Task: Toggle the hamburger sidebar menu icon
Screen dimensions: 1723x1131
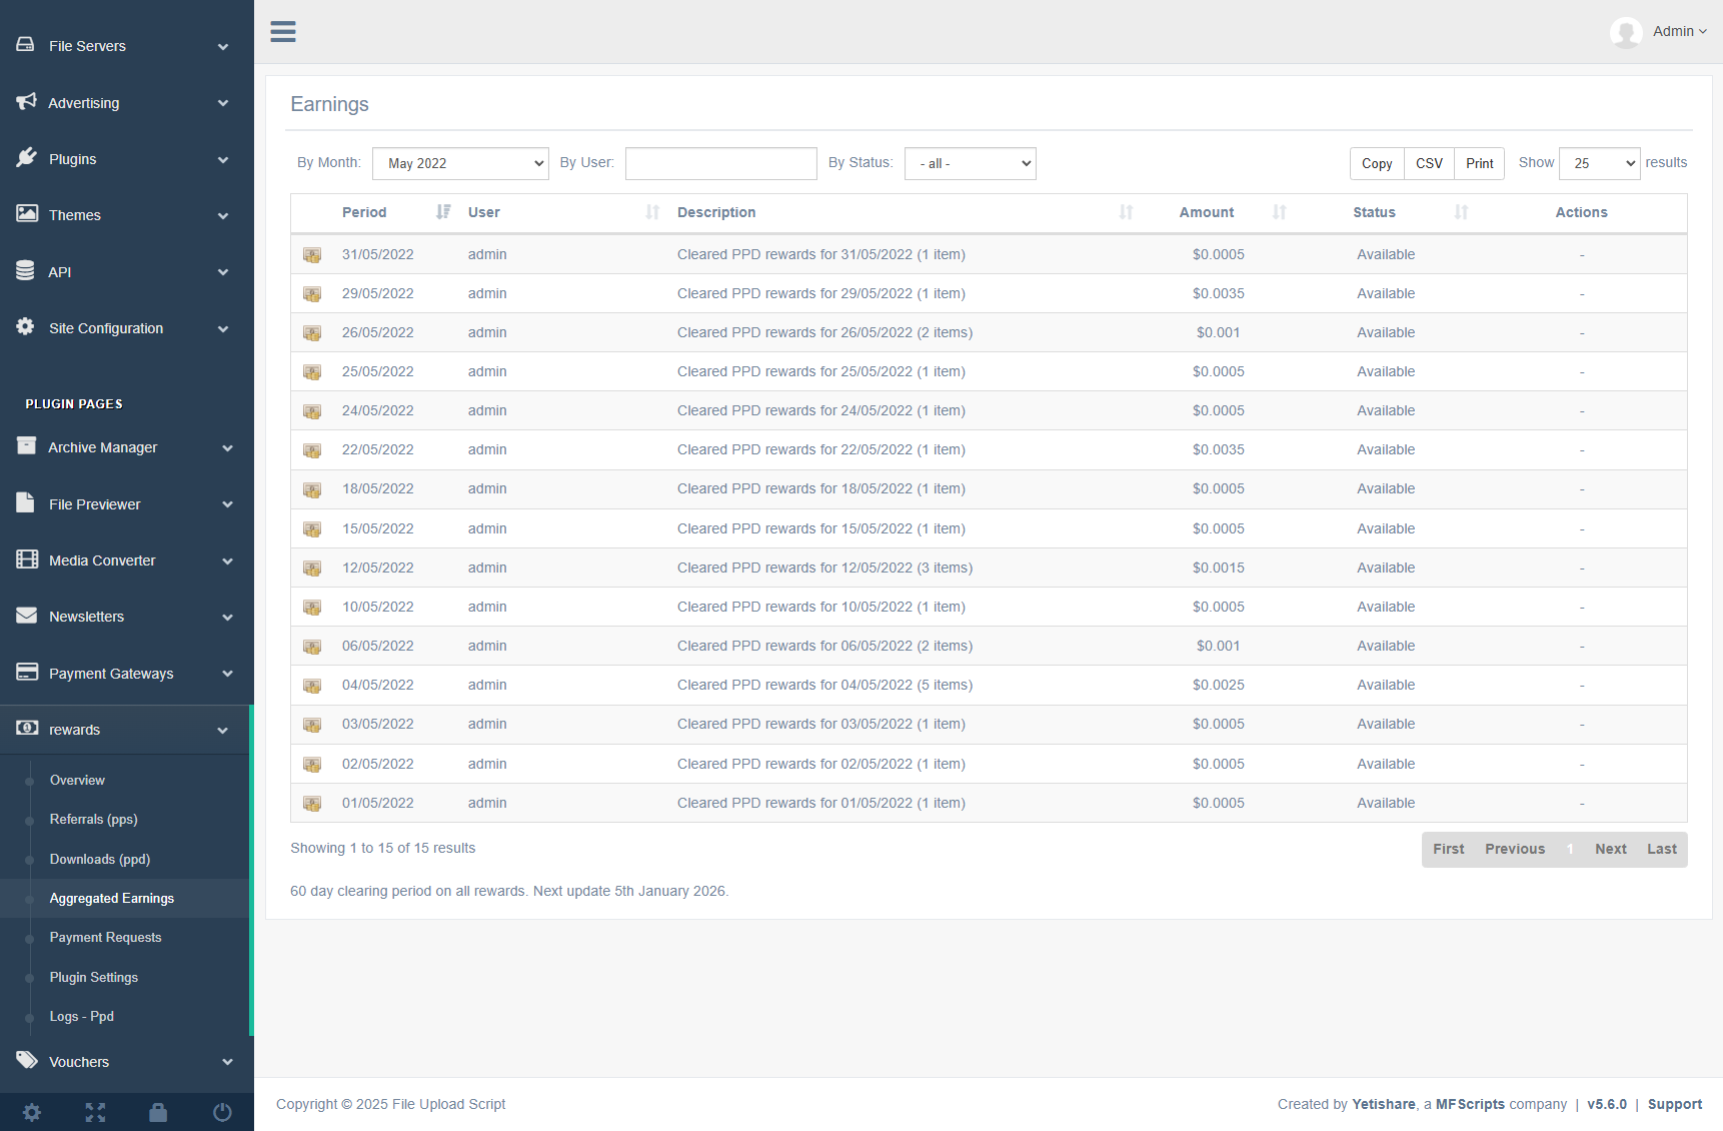Action: click(283, 32)
